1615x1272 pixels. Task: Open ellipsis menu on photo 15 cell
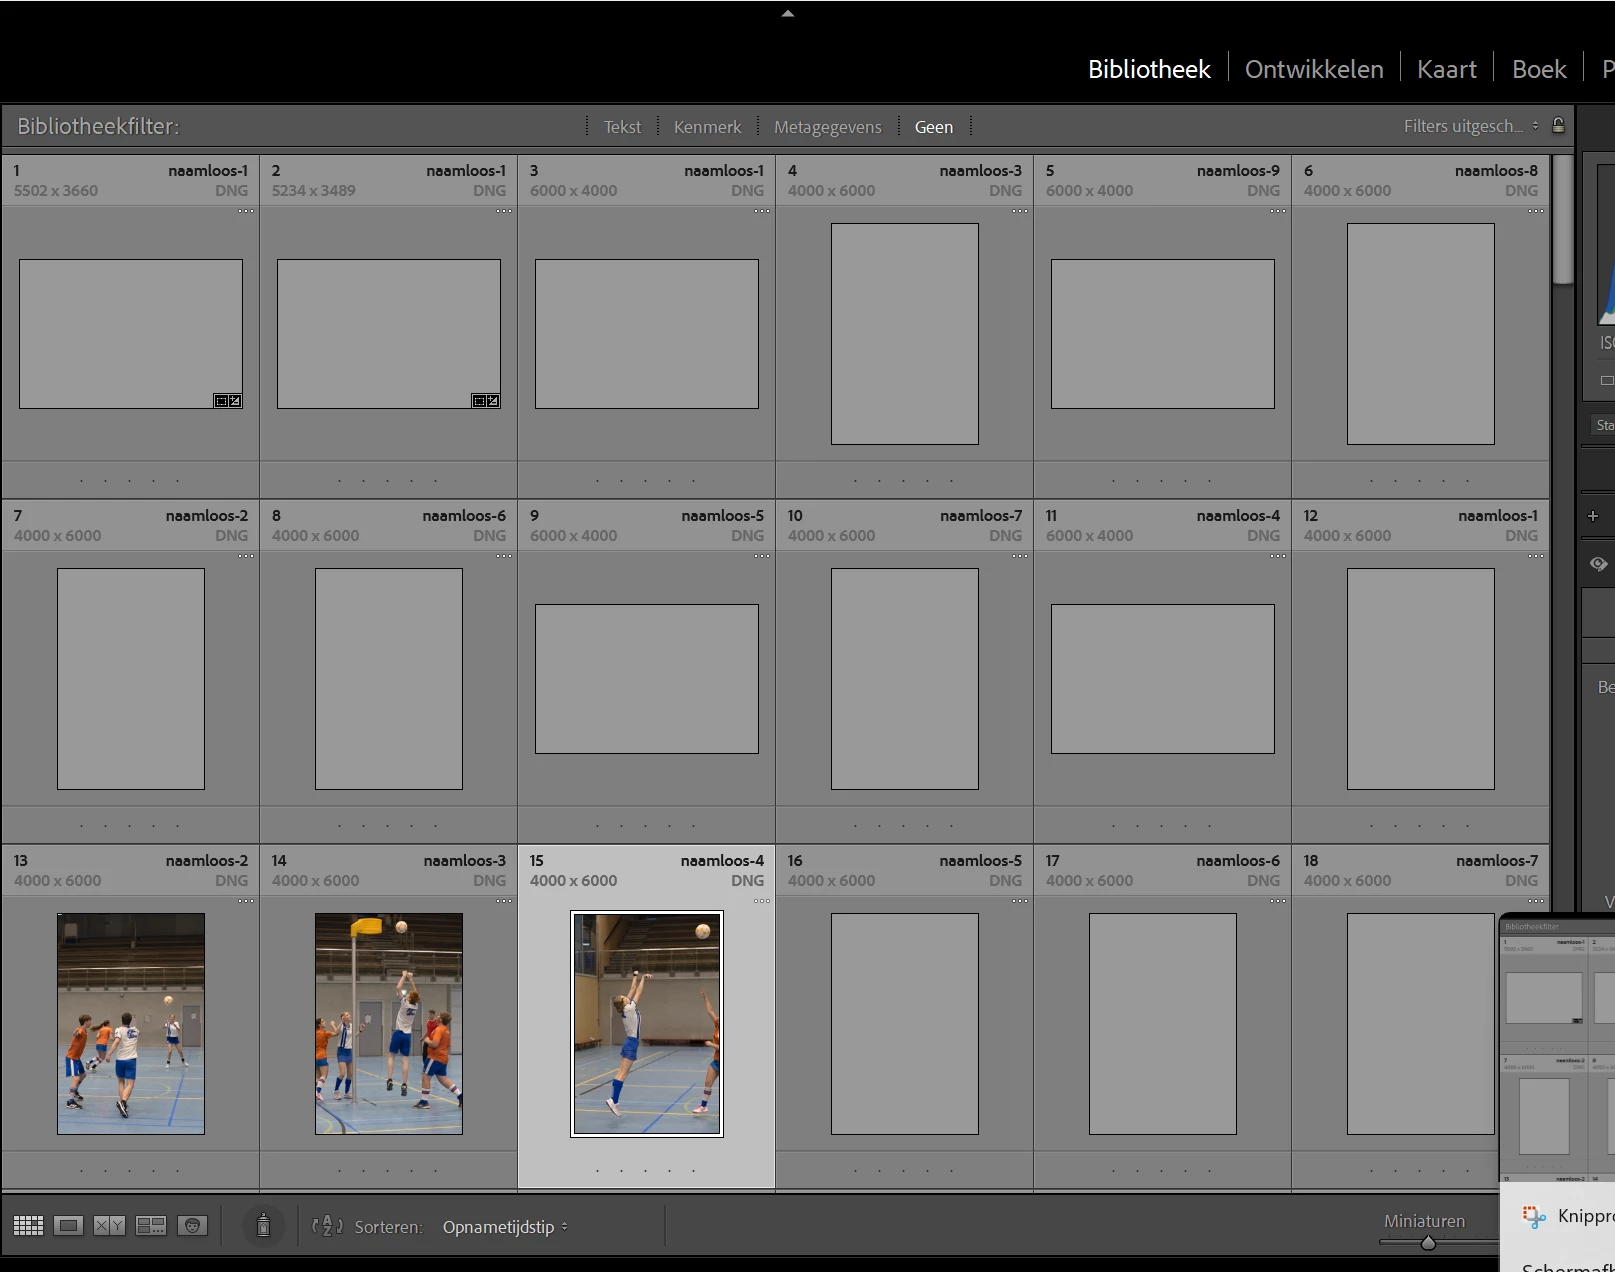click(762, 901)
